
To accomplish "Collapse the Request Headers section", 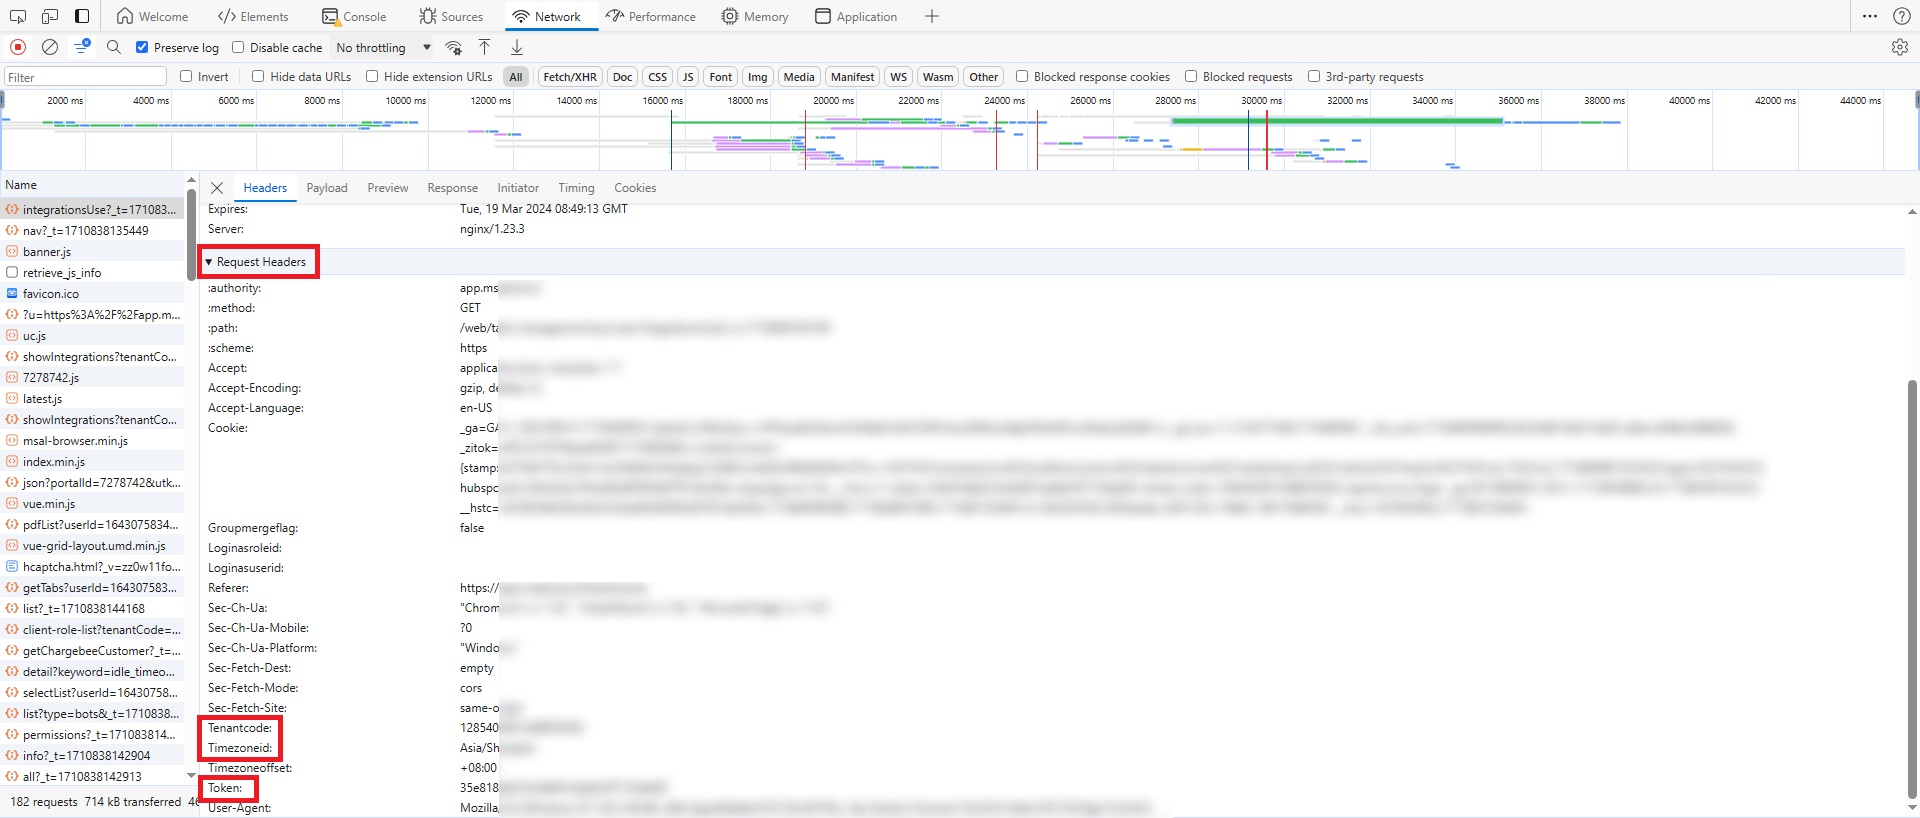I will coord(209,262).
